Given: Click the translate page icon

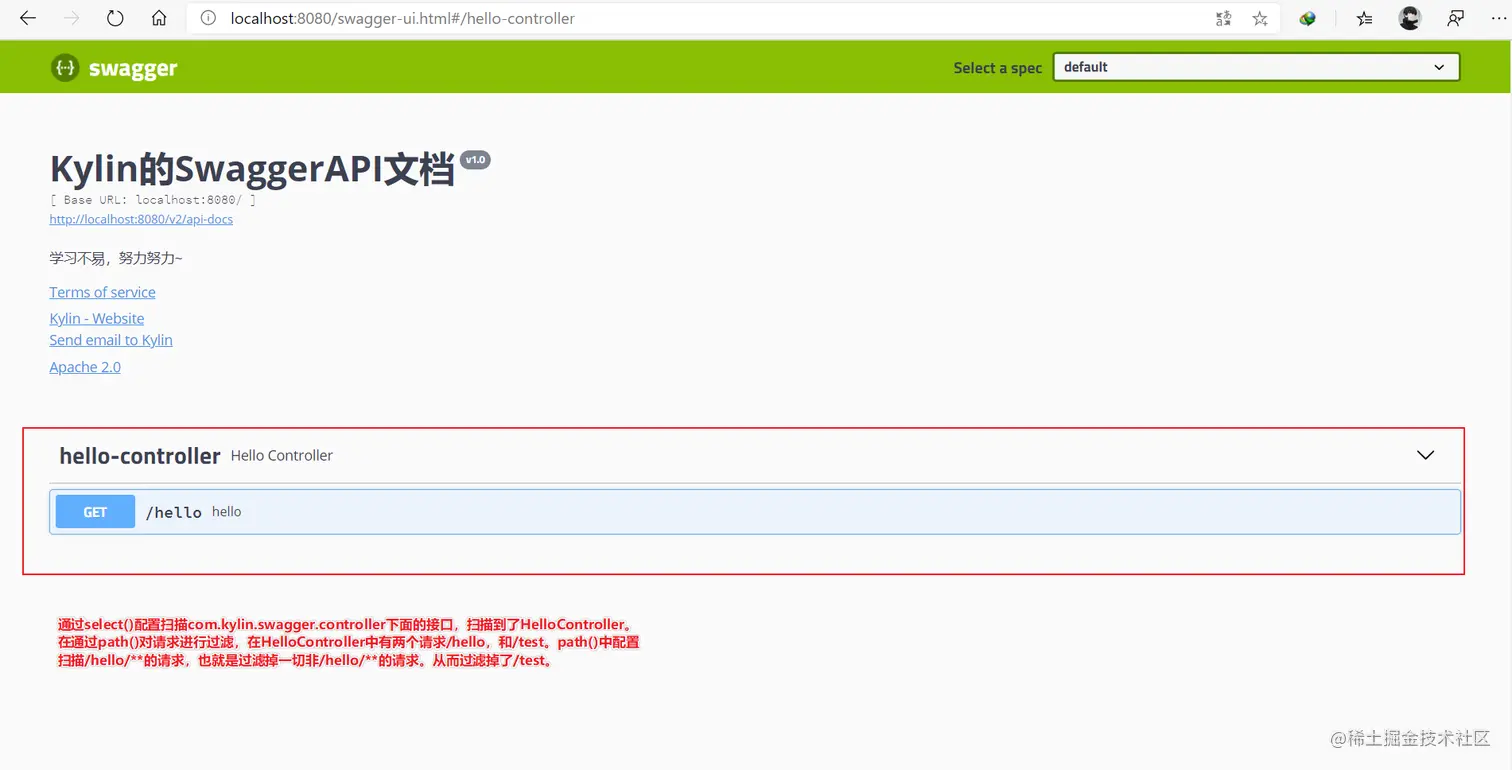Looking at the screenshot, I should point(1223,18).
